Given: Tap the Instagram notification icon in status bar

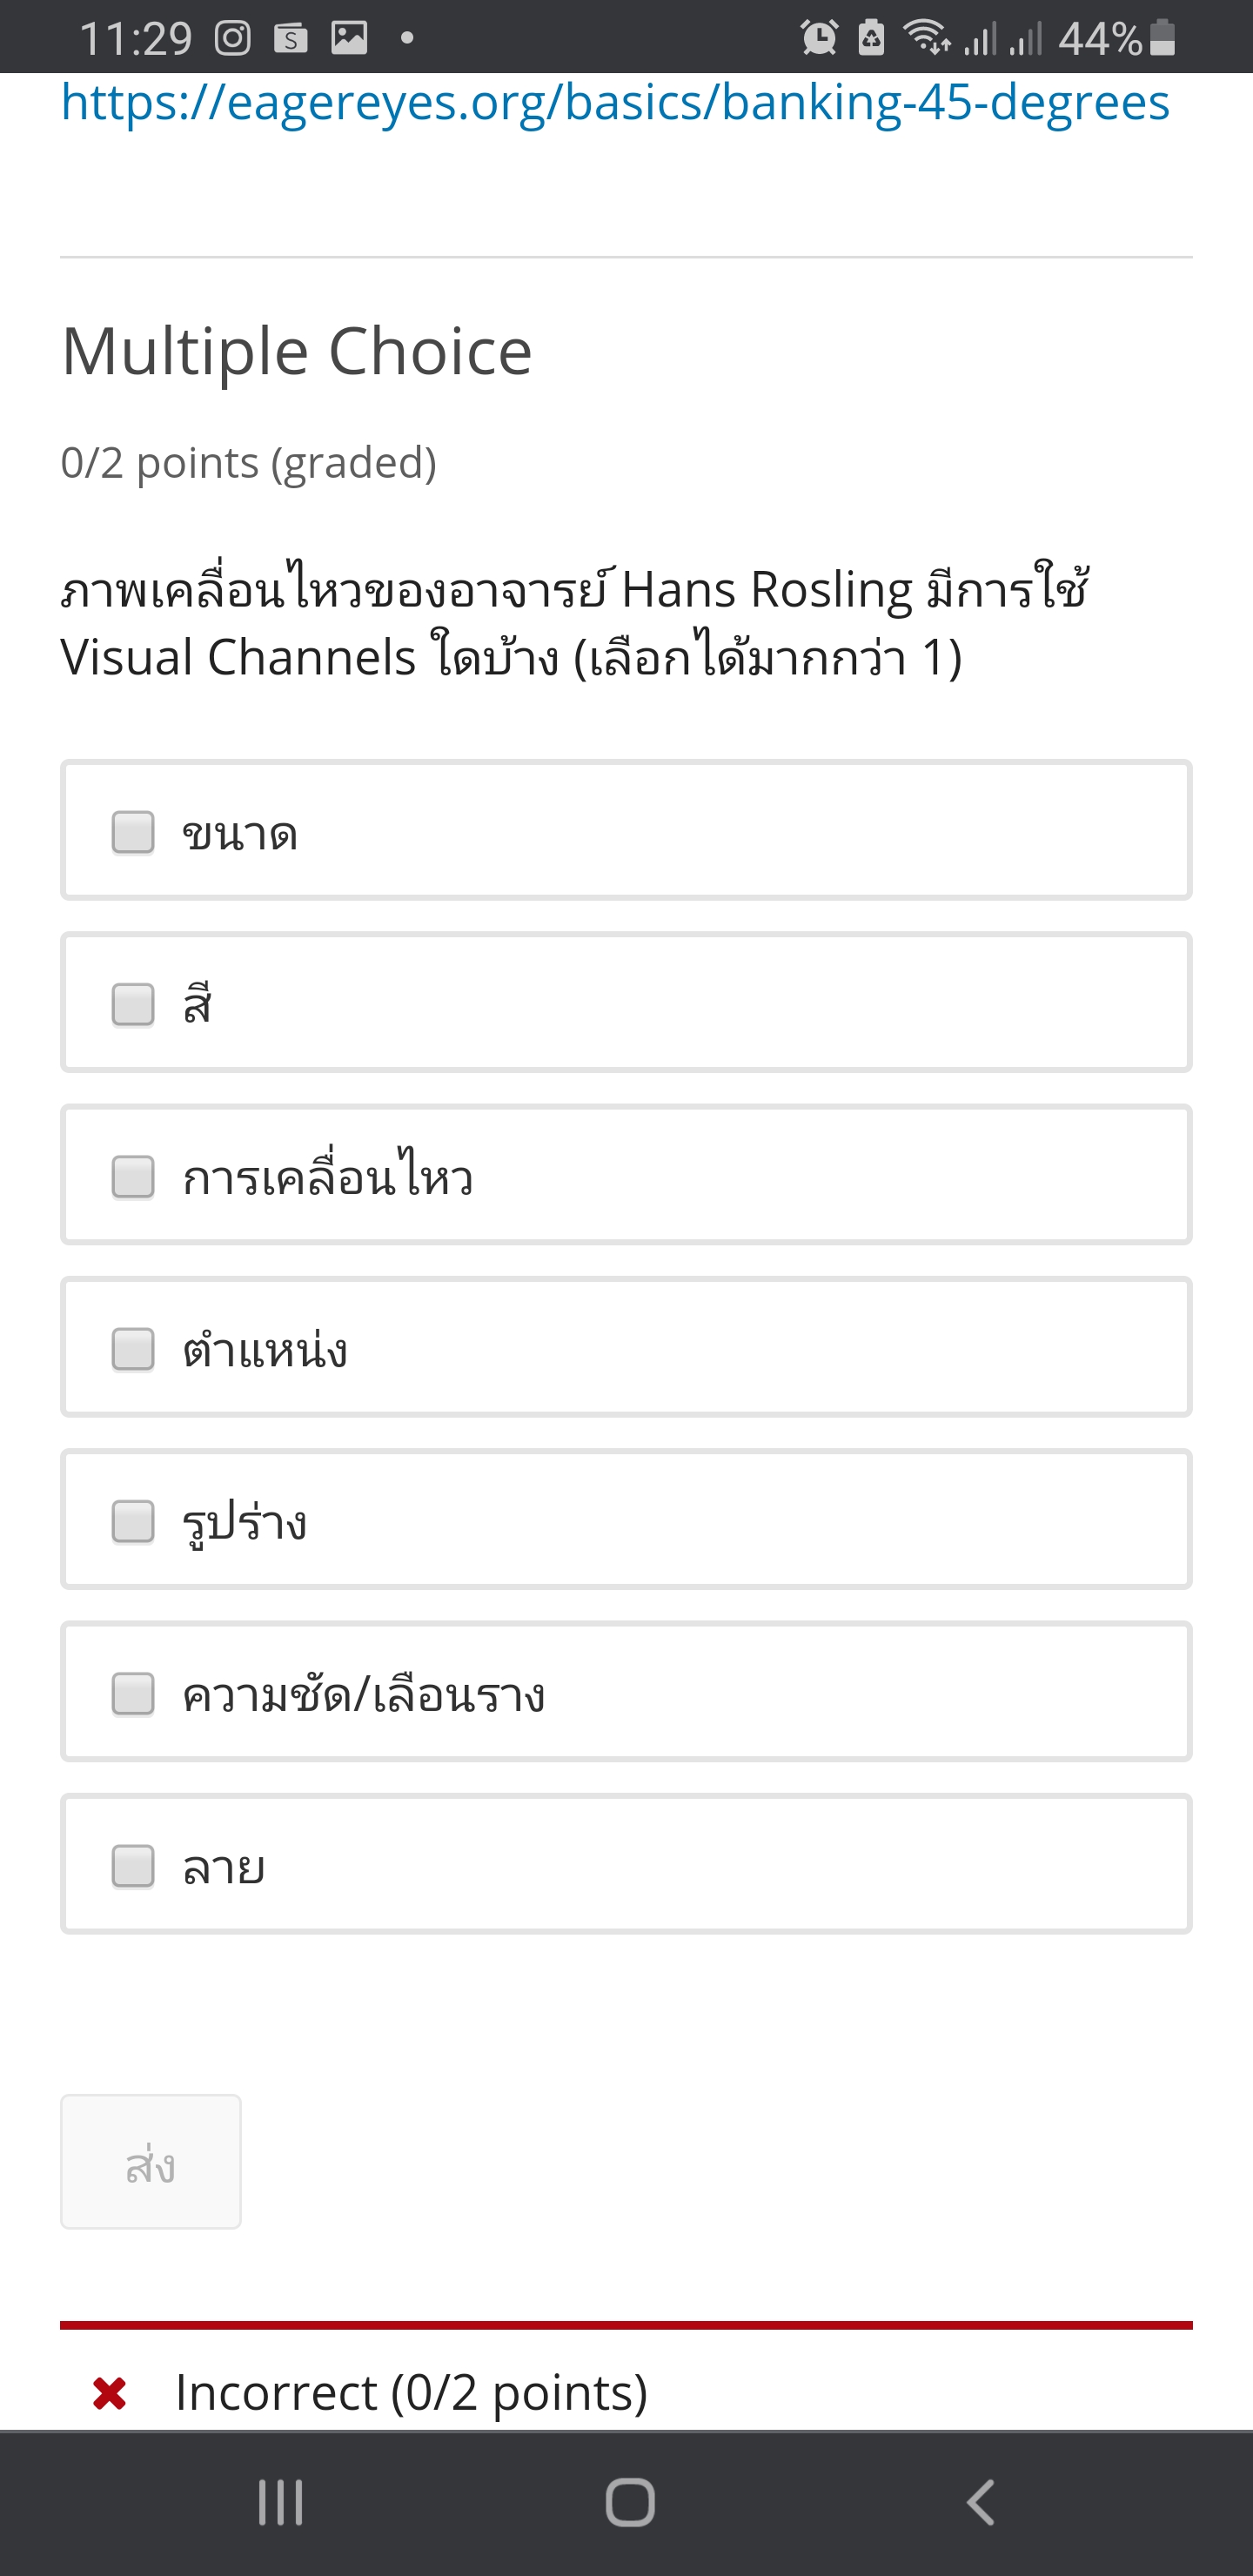Looking at the screenshot, I should pos(233,39).
